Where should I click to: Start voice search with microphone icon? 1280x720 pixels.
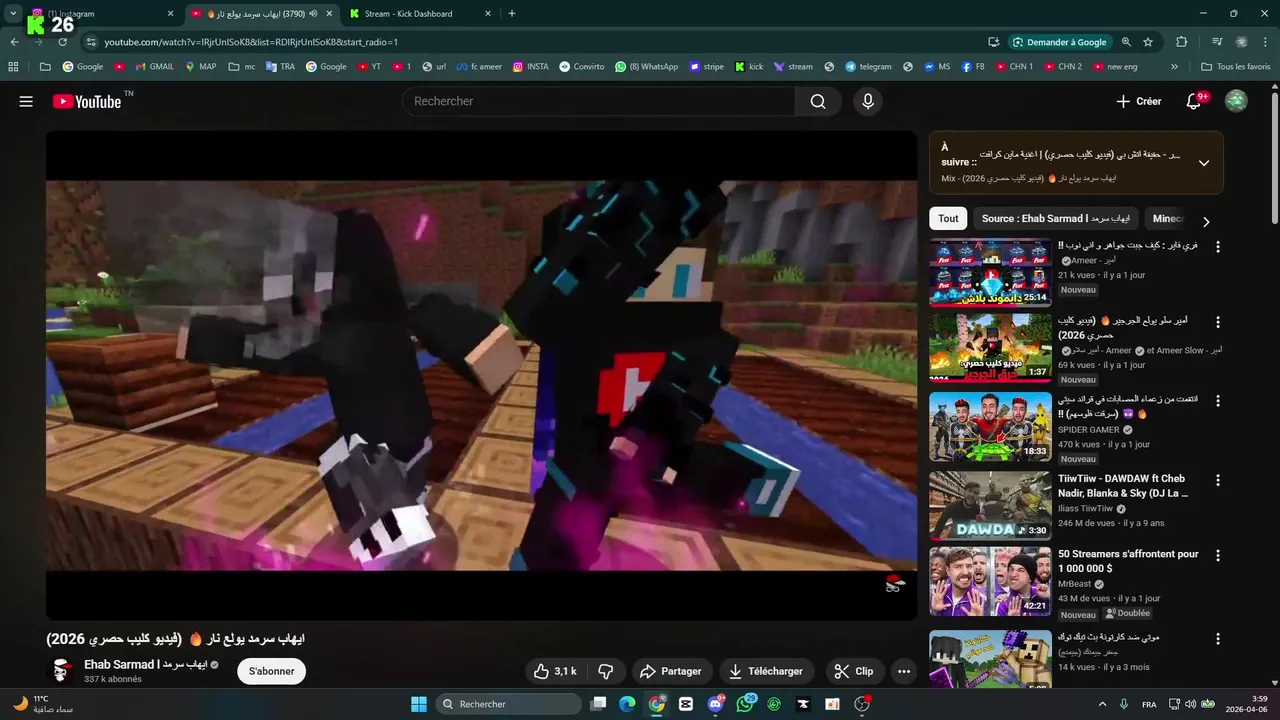[868, 101]
